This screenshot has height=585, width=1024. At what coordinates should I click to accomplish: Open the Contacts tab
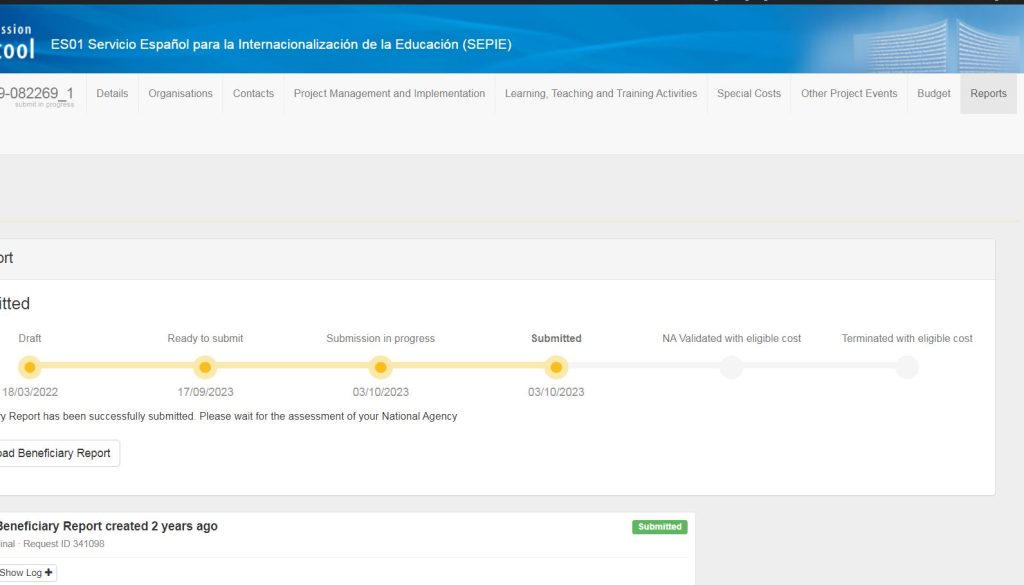253,93
